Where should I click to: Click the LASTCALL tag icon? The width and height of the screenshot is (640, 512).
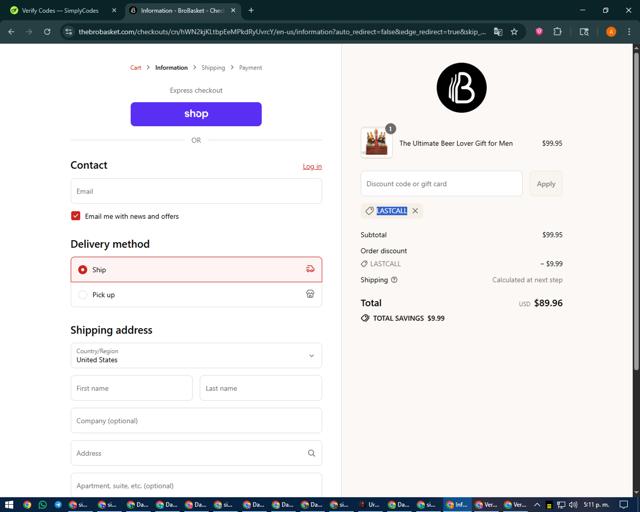[369, 211]
